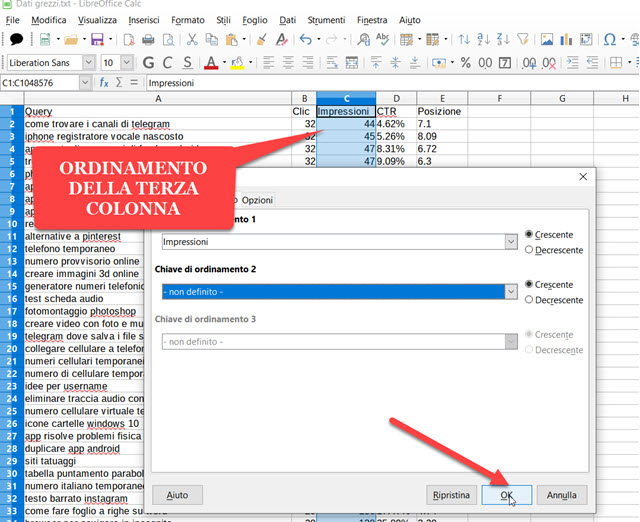Open sort key 2 'non definito' dropdown
The image size is (640, 522).
pyautogui.click(x=511, y=292)
